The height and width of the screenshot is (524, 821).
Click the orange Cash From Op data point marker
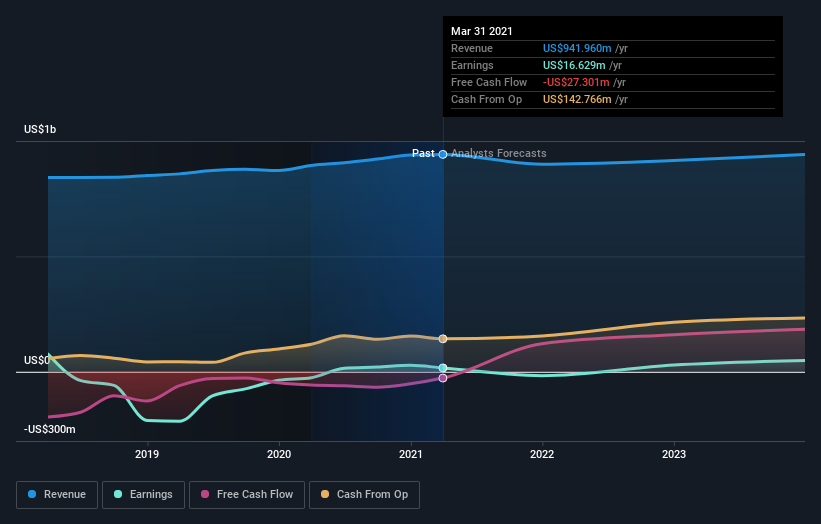point(443,339)
